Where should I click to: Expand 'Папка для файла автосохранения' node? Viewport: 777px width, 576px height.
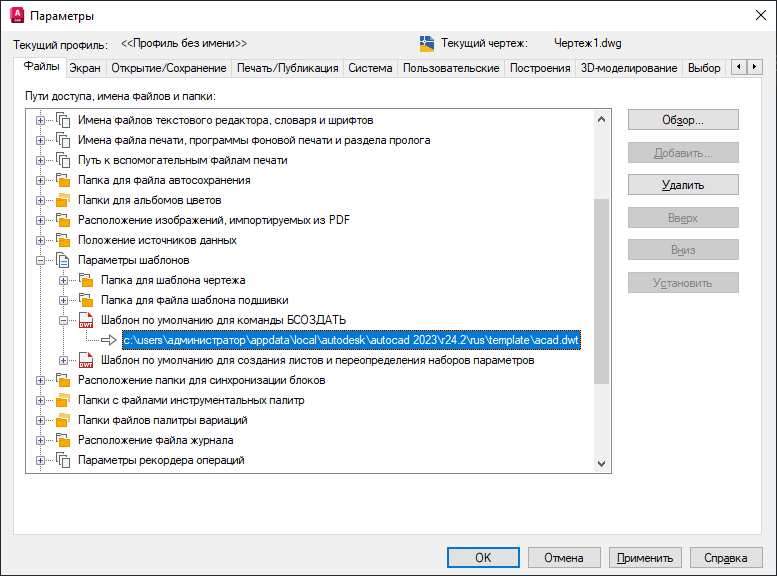(41, 180)
